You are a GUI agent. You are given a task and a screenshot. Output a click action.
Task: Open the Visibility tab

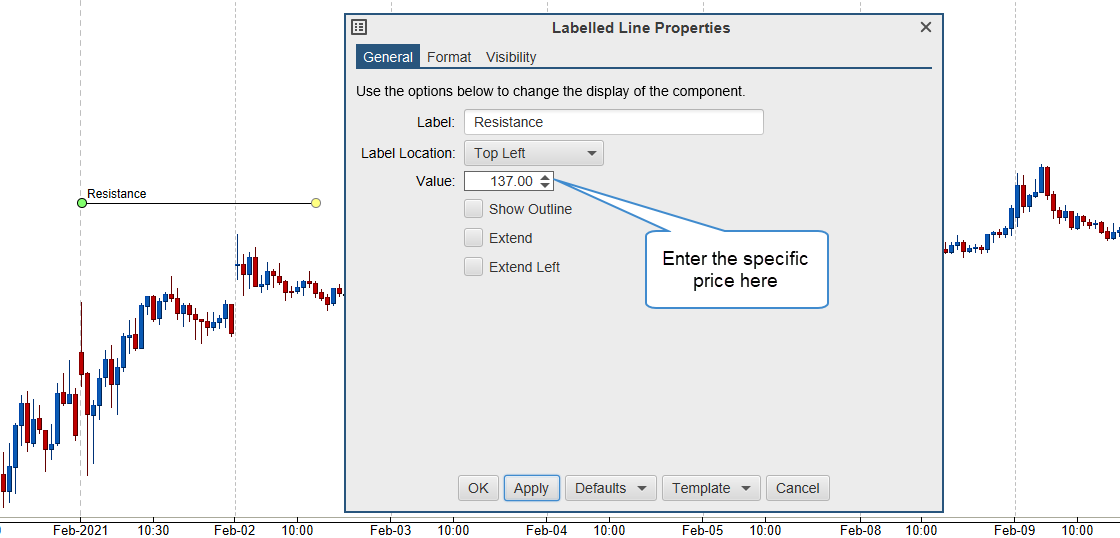click(511, 57)
